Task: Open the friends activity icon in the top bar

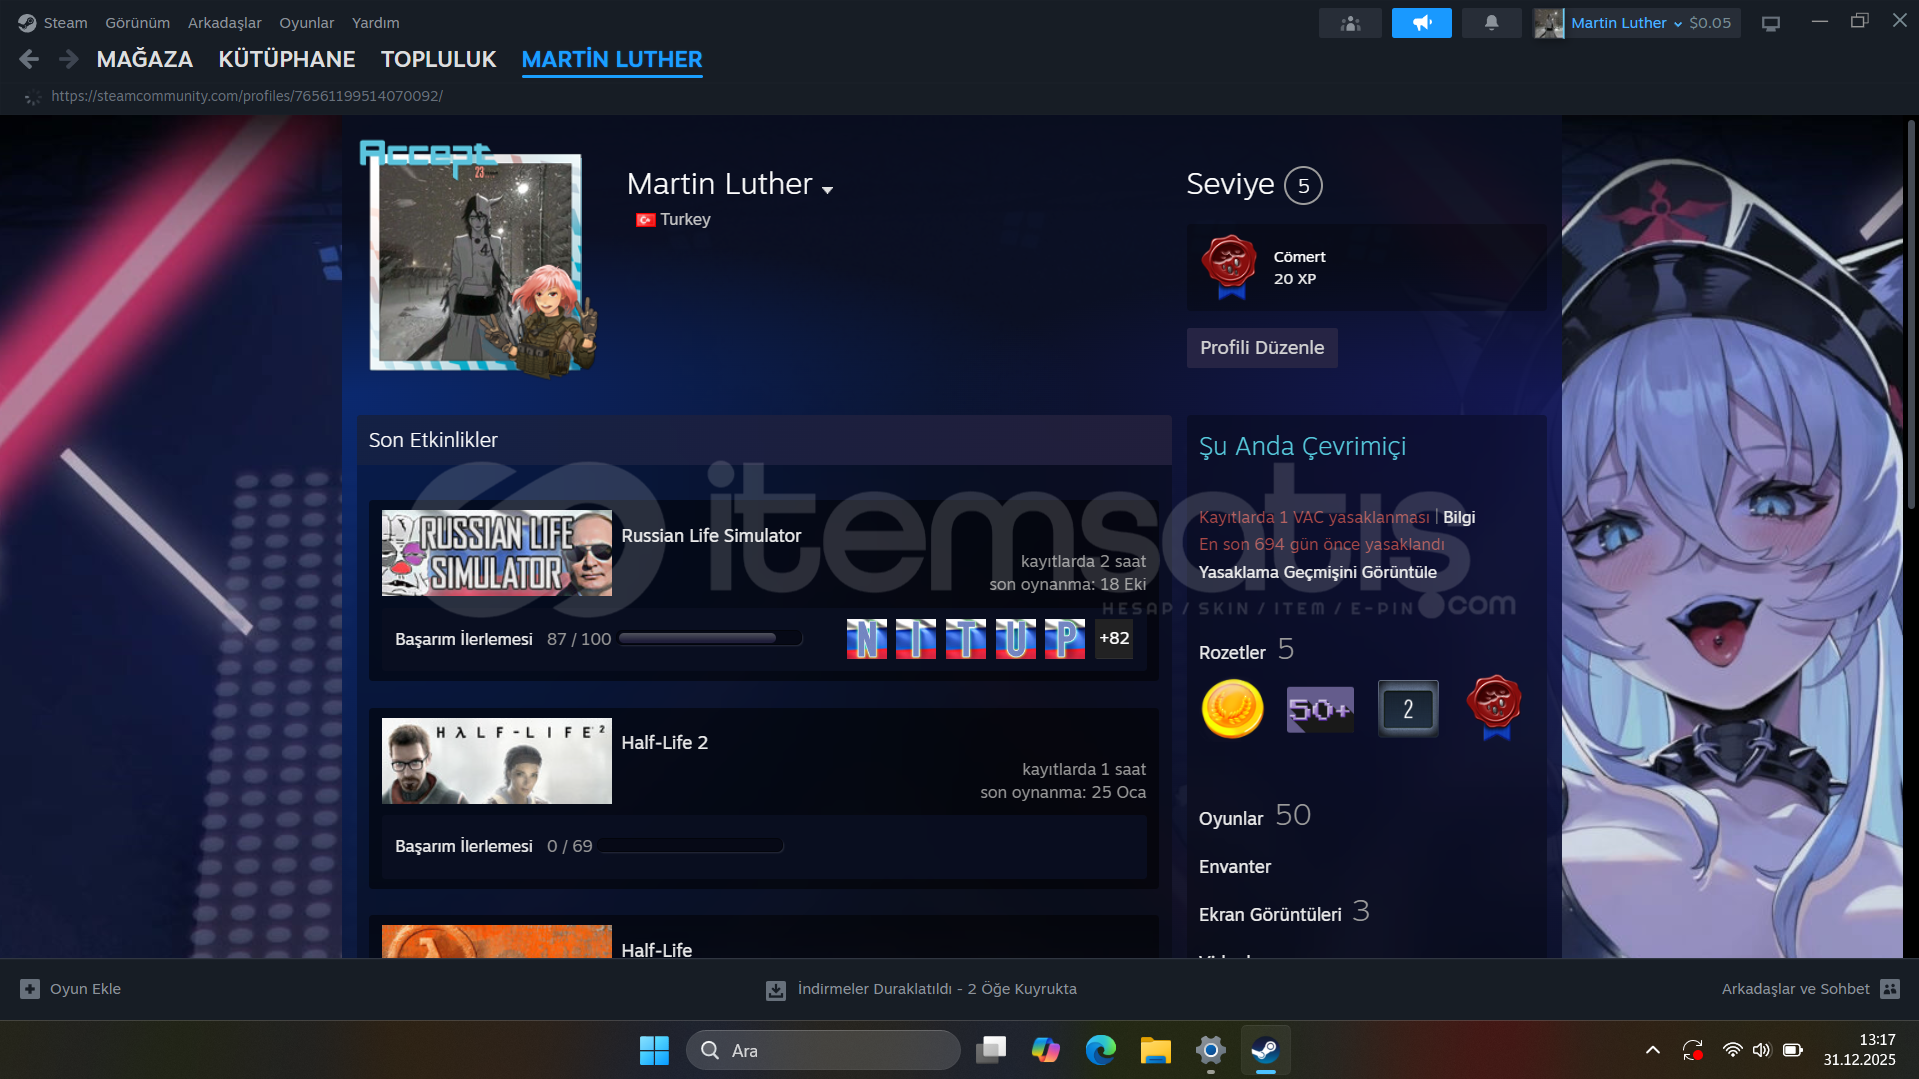Action: click(1350, 23)
